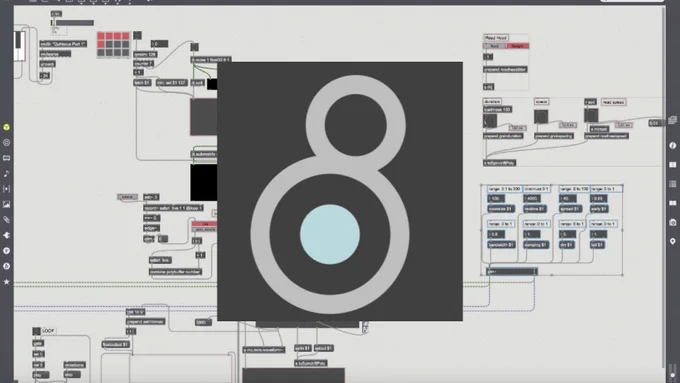
Task: Select the jit.noise 1 float32 object
Action: 212,59
